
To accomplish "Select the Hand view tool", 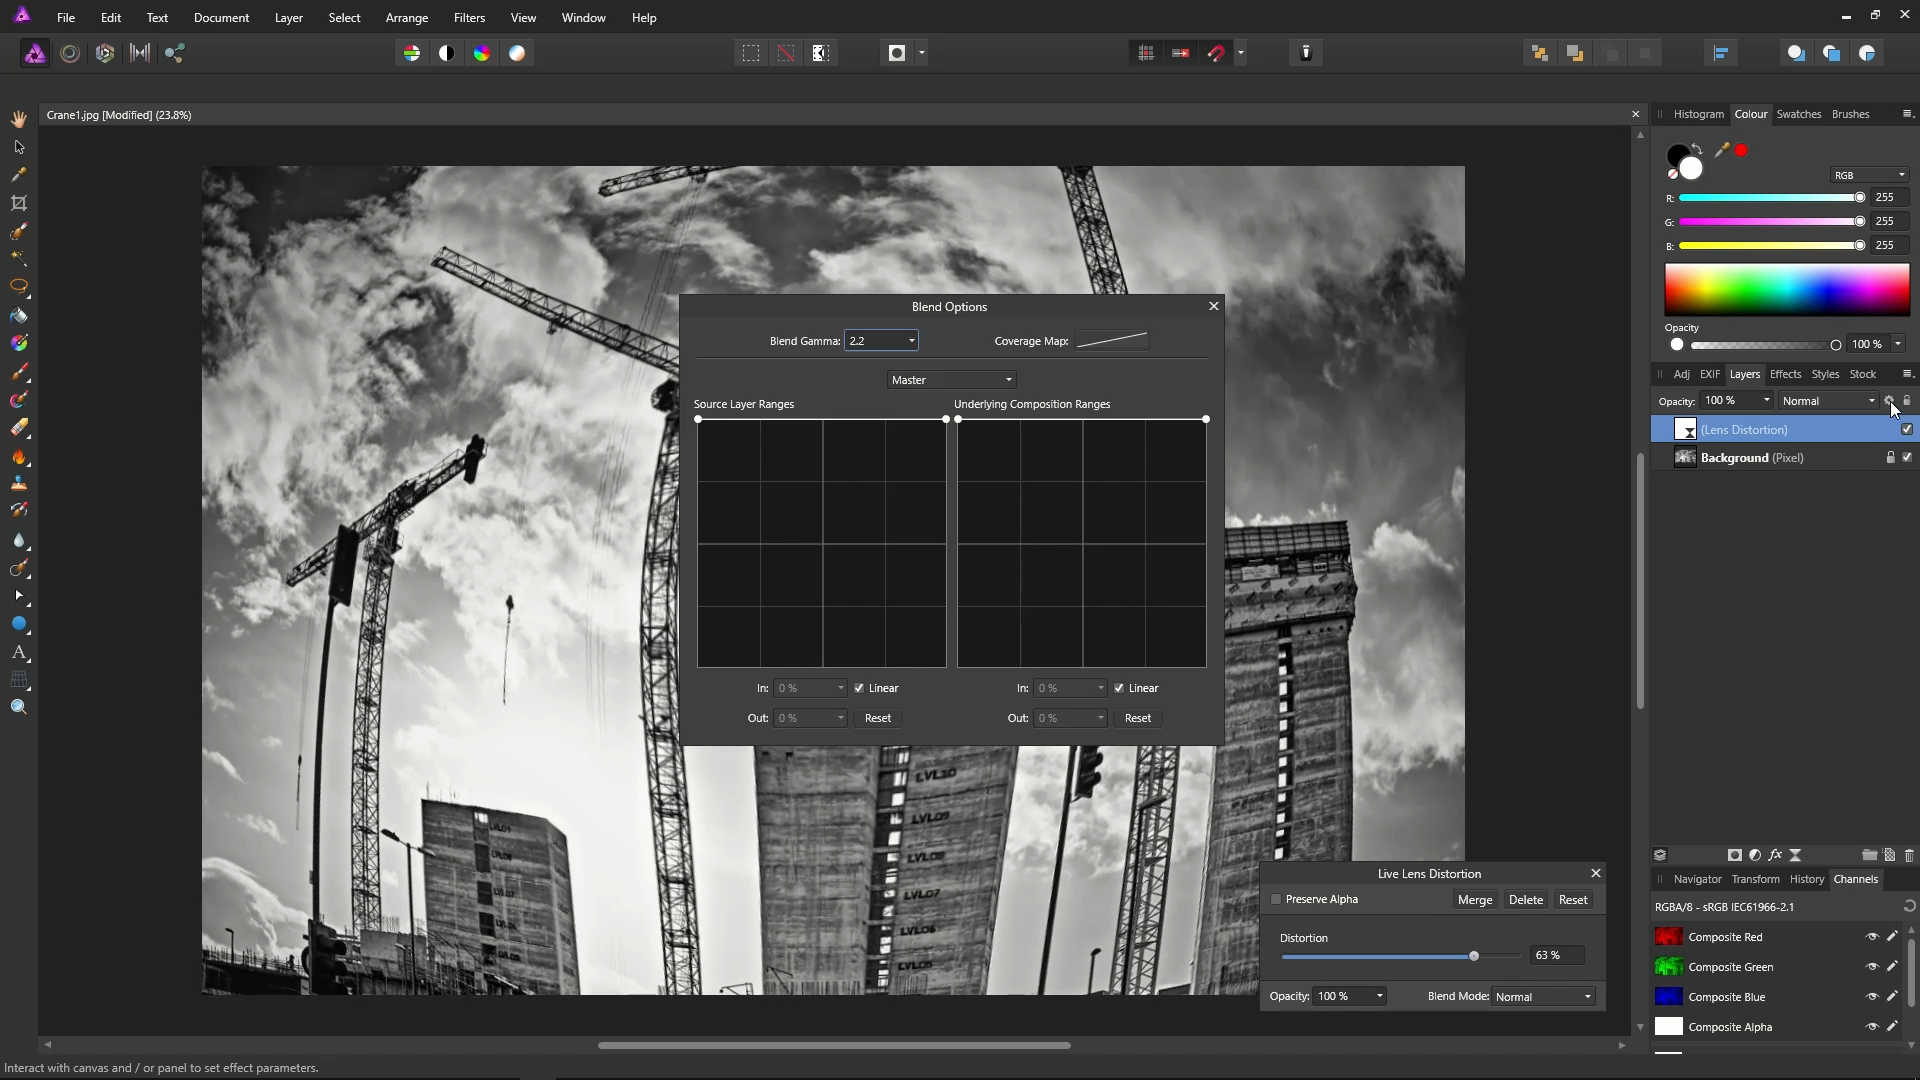I will pos(18,119).
